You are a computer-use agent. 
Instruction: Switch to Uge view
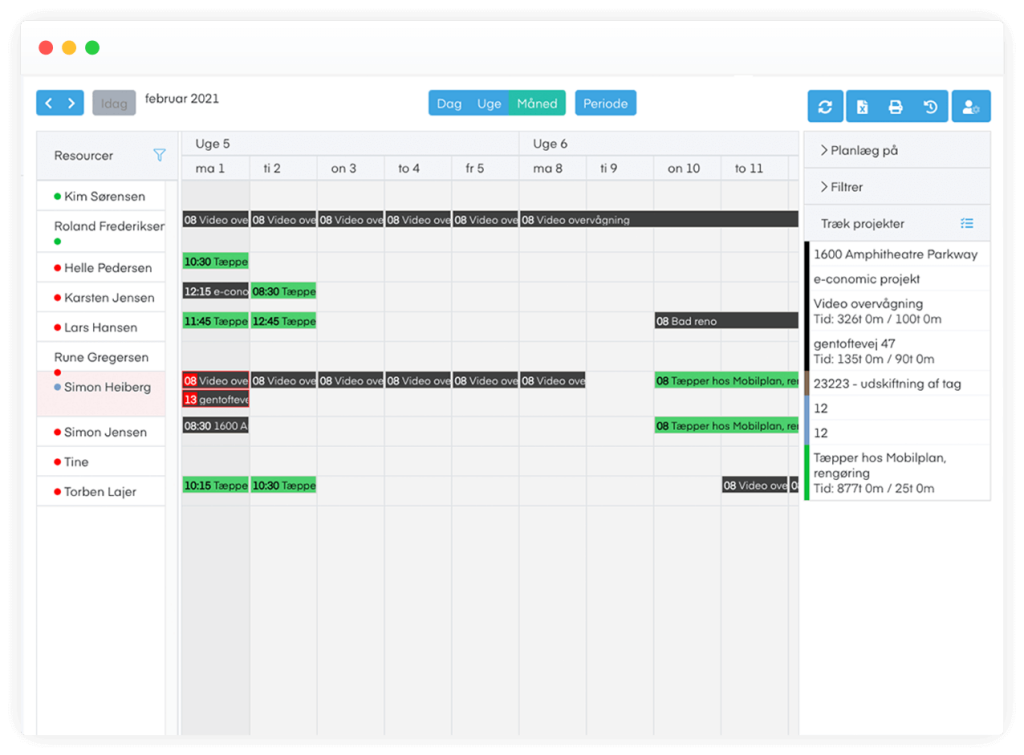[489, 103]
